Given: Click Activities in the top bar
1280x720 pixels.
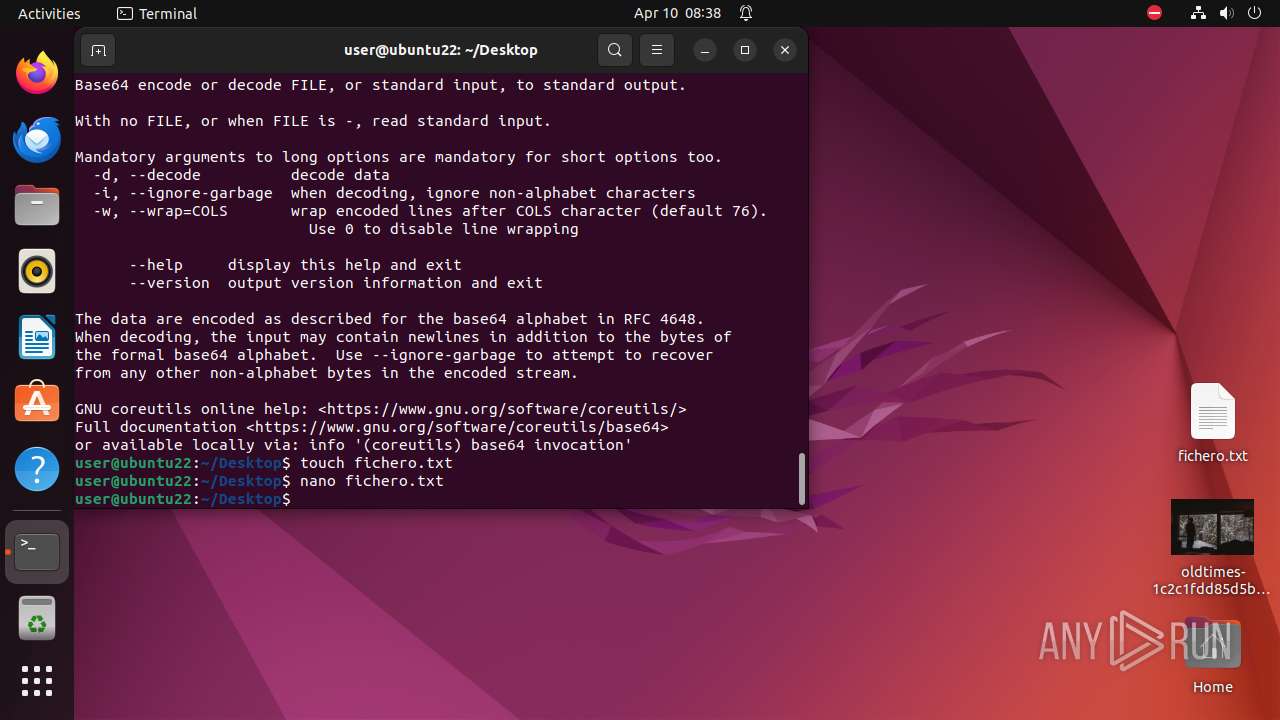Looking at the screenshot, I should [49, 13].
